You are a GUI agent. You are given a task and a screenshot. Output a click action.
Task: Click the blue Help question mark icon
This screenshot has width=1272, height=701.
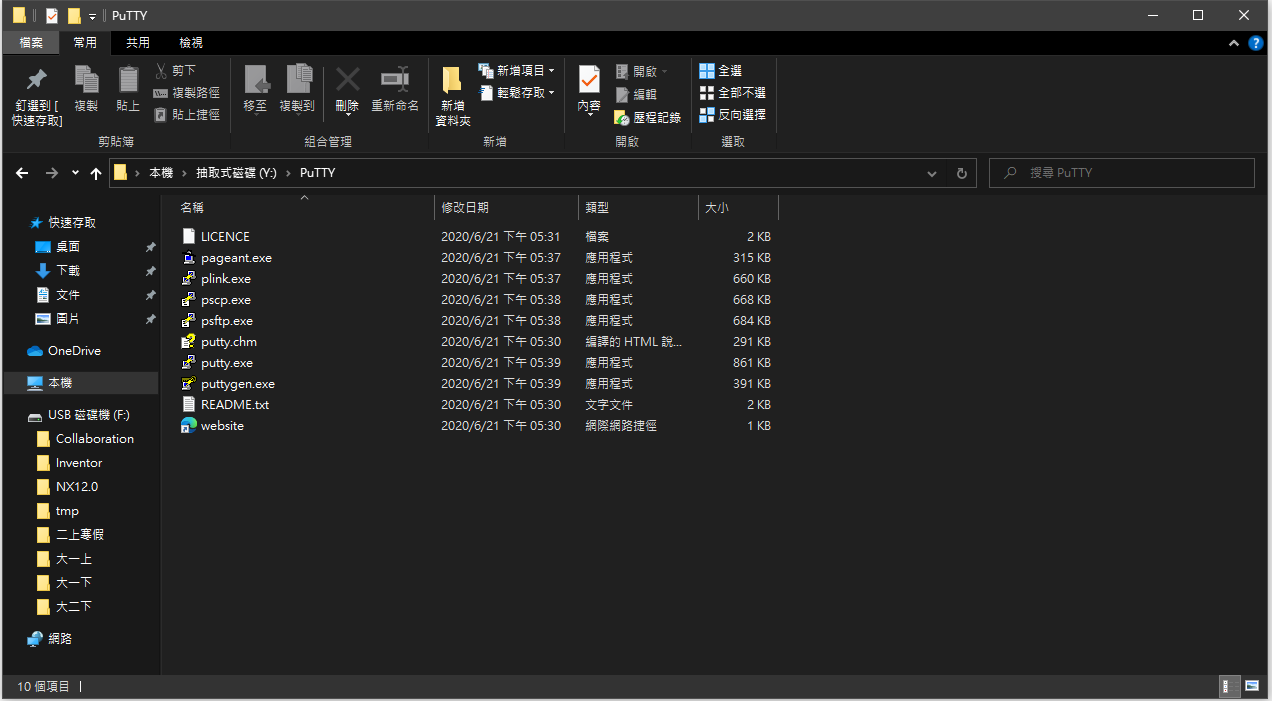(x=1256, y=43)
